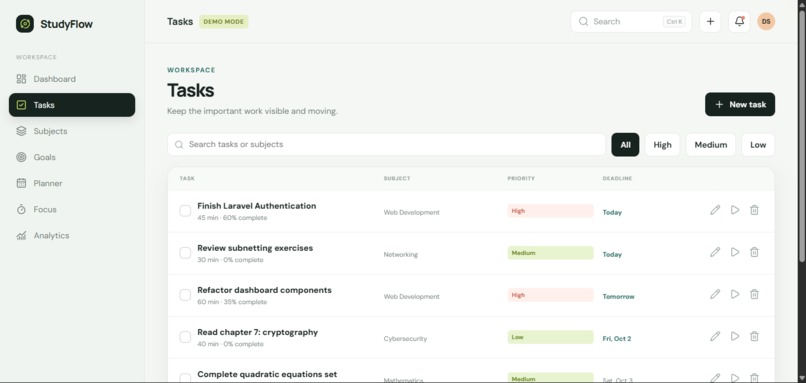Image resolution: width=806 pixels, height=383 pixels.
Task: Click the Review subnetting exercises title
Action: click(x=255, y=248)
